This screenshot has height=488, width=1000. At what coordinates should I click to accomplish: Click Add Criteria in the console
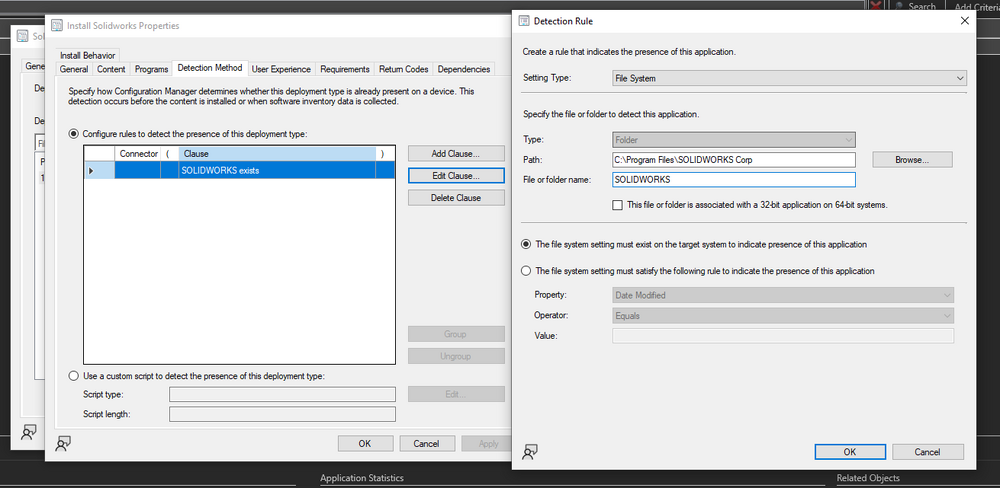[976, 7]
